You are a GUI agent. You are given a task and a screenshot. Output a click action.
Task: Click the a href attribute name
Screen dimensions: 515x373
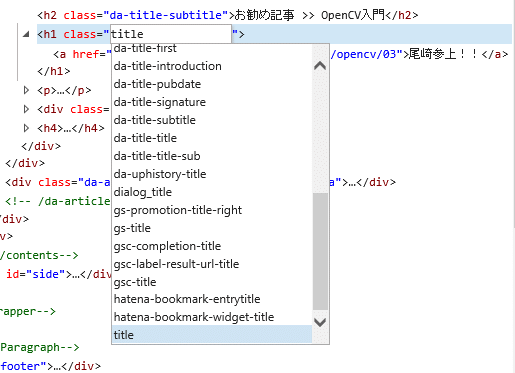[85, 54]
